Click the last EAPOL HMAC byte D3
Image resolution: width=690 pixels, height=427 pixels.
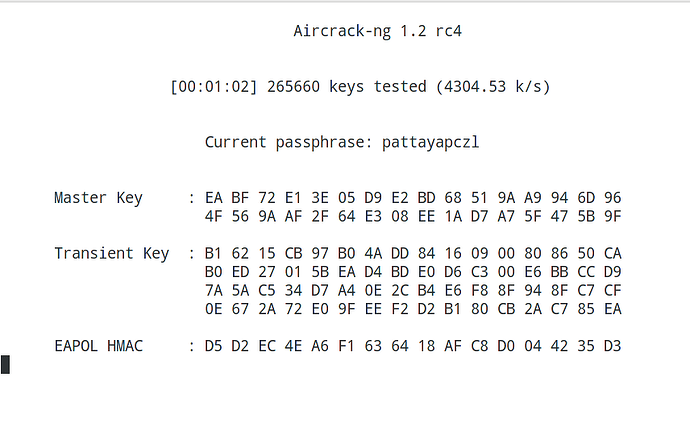pos(612,346)
